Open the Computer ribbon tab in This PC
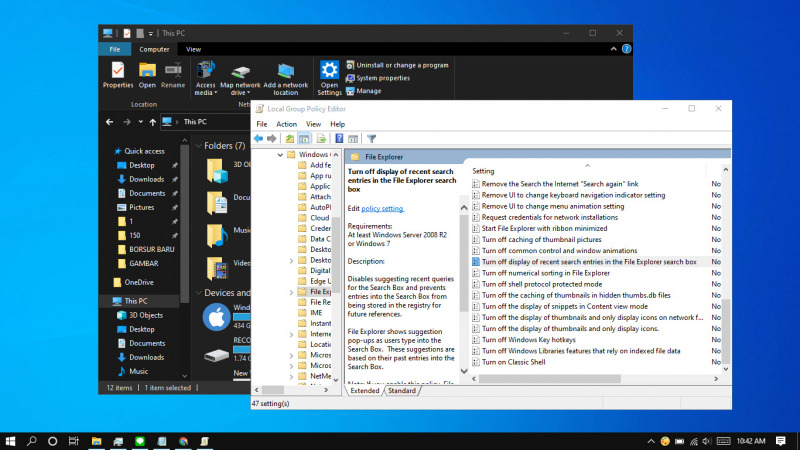Screen dimensions: 800x450 [x=154, y=49]
